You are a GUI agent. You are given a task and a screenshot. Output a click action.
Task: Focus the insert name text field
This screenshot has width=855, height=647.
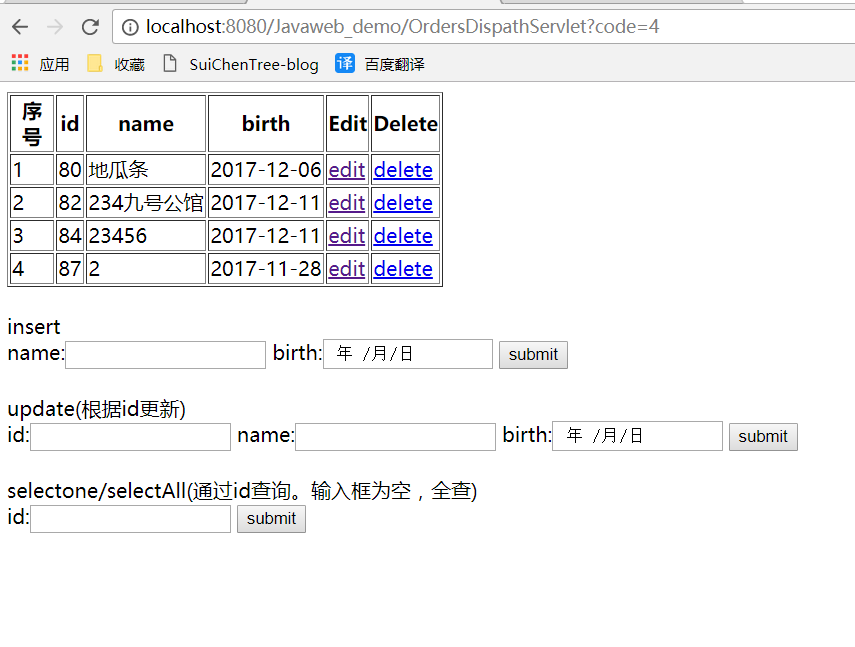coord(165,354)
